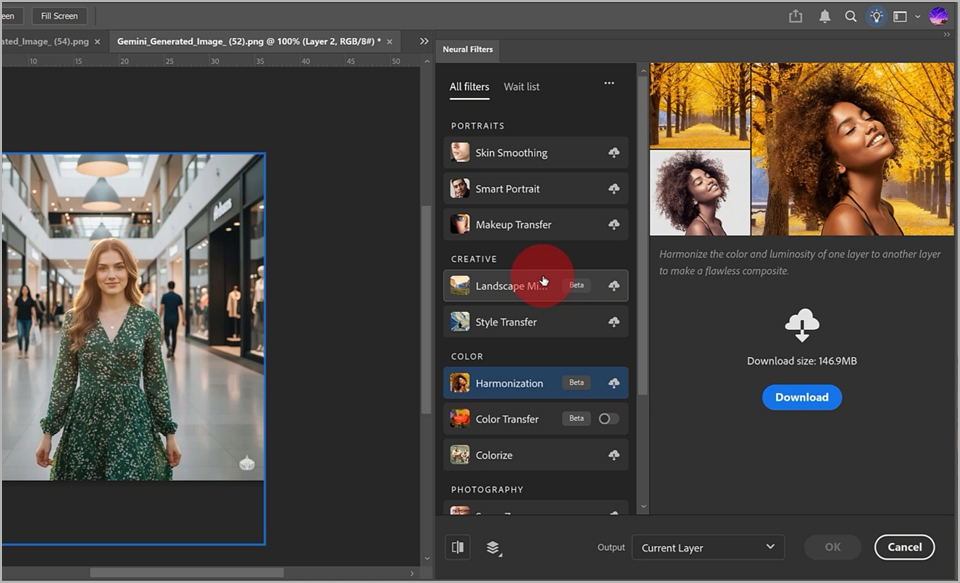This screenshot has height=583, width=960.
Task: Open the filters more options ellipsis
Action: pos(609,83)
